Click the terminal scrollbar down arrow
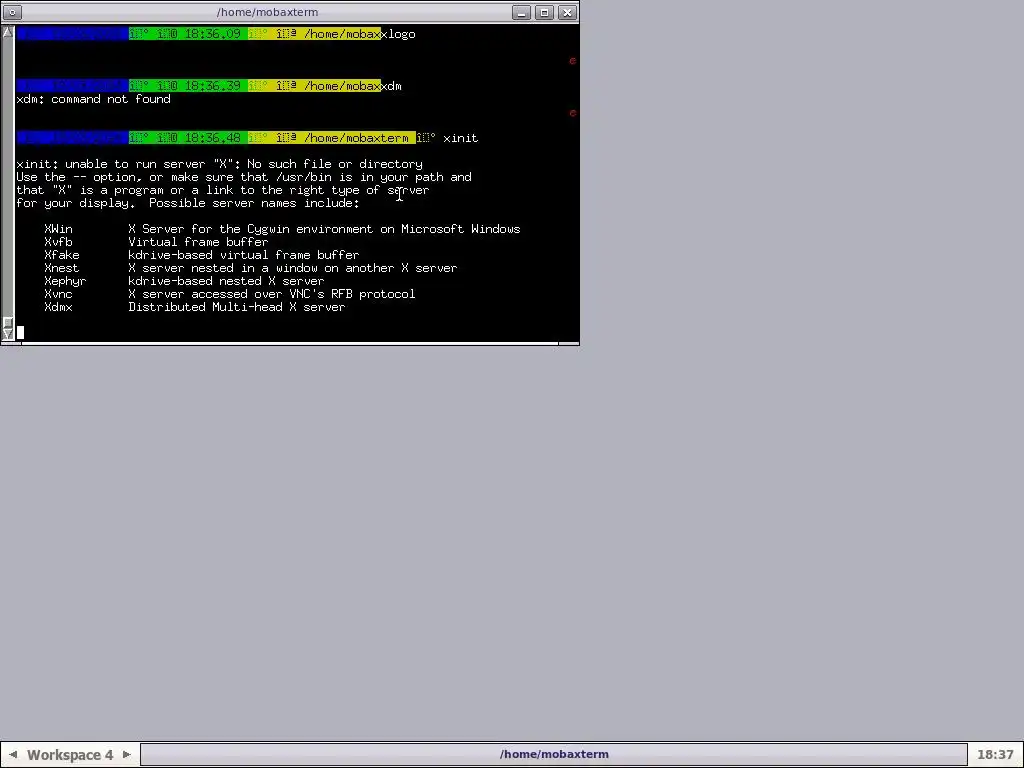This screenshot has height=768, width=1024. tap(8, 334)
